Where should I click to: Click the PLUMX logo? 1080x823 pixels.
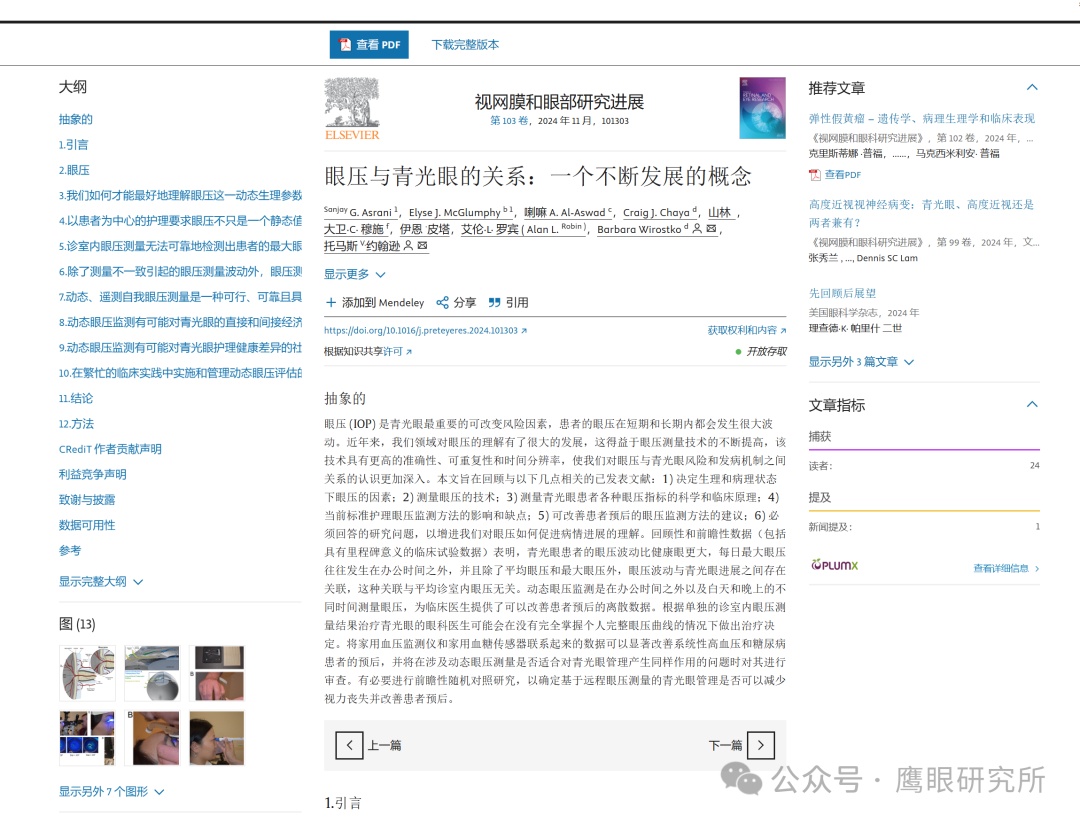[x=836, y=566]
